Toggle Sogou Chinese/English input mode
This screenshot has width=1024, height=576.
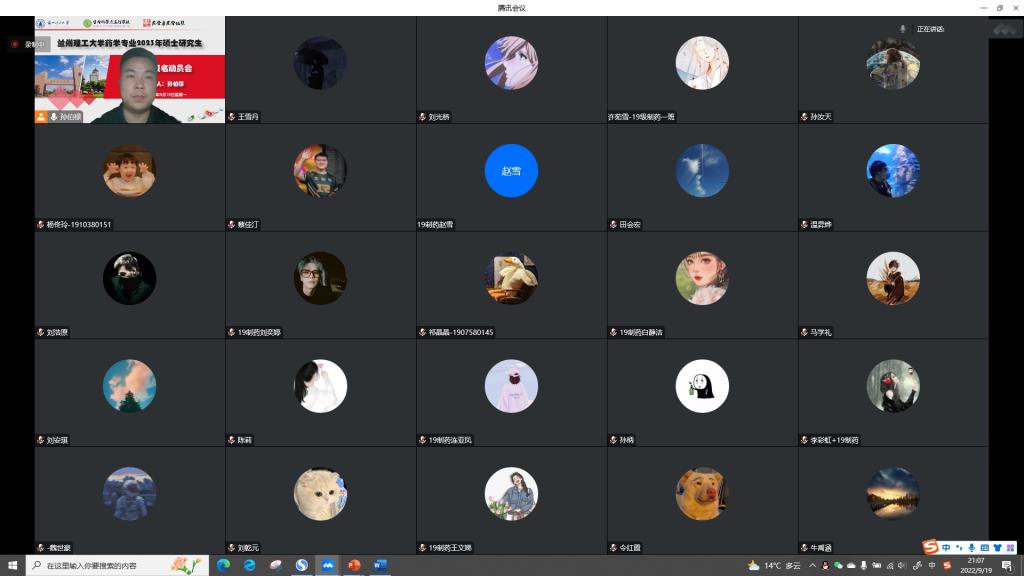tap(946, 547)
